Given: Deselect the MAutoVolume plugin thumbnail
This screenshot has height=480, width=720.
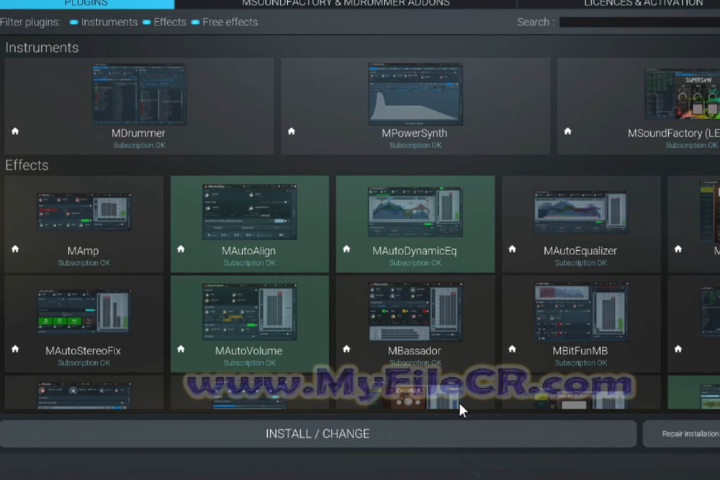Looking at the screenshot, I should coord(249,311).
